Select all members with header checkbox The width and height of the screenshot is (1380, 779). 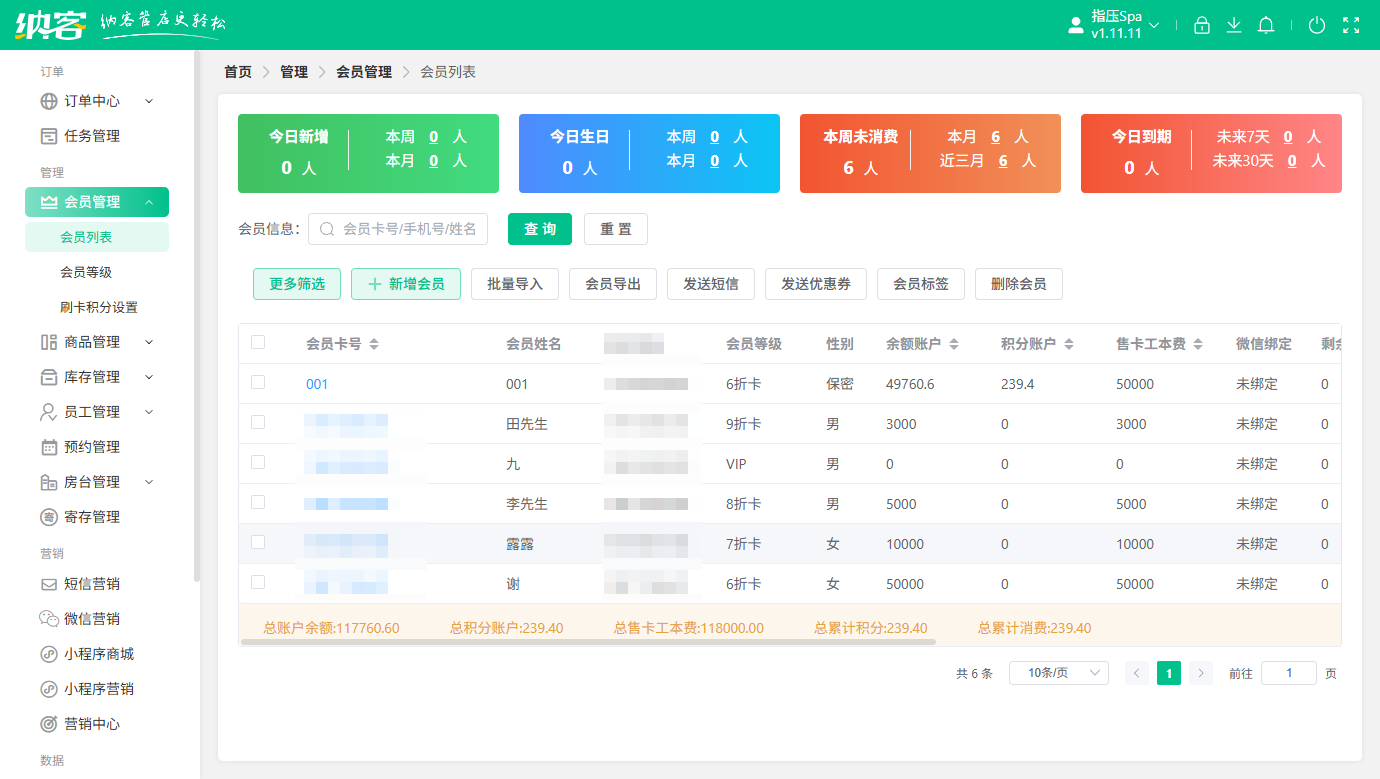(x=258, y=342)
